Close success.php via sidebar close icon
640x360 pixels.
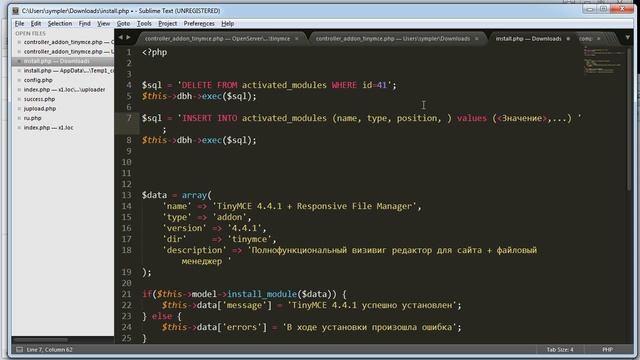[x=19, y=99]
